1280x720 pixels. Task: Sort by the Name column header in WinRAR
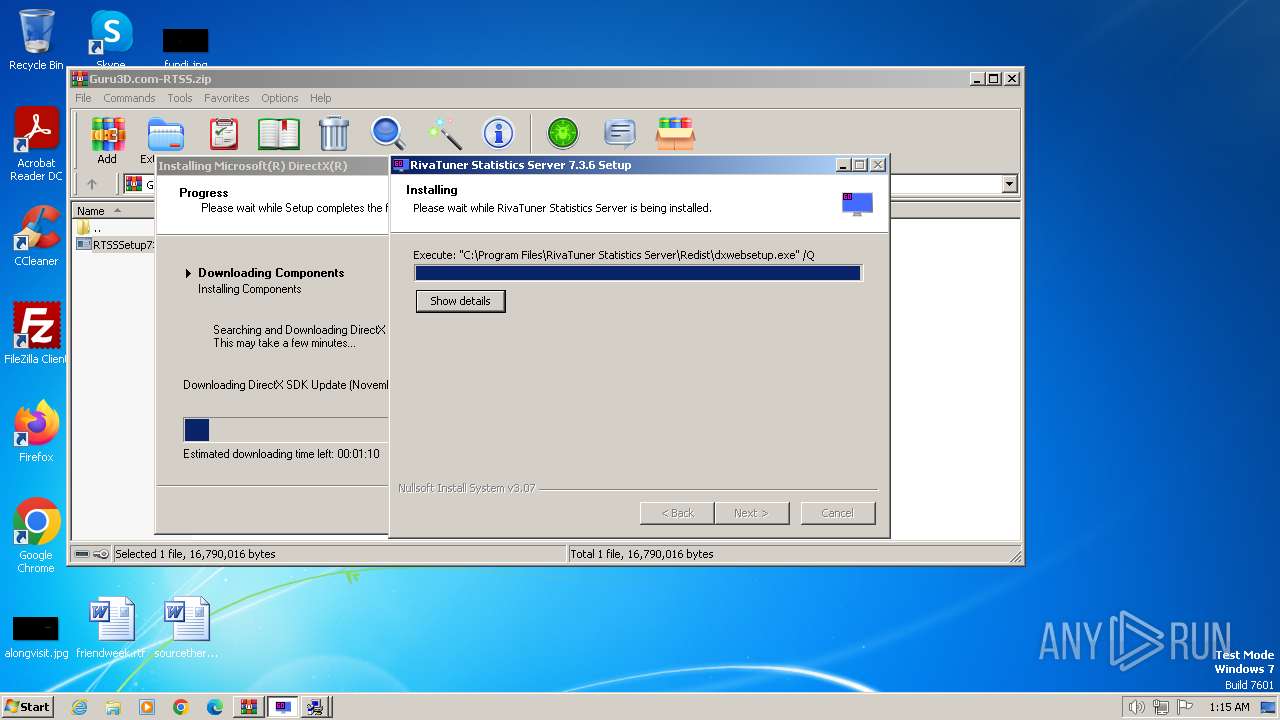pyautogui.click(x=114, y=210)
